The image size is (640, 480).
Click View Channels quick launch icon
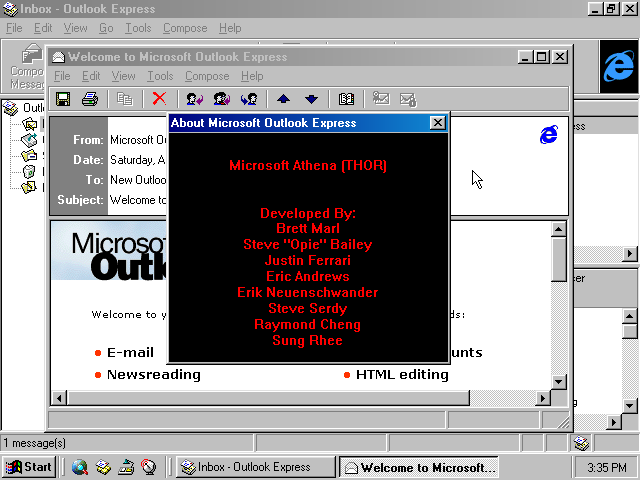click(149, 467)
